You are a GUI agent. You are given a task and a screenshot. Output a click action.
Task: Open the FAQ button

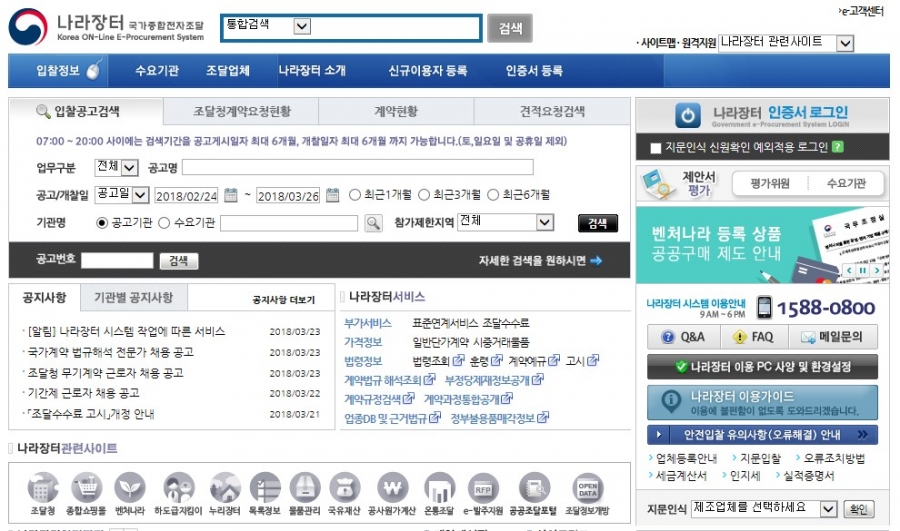[x=754, y=337]
